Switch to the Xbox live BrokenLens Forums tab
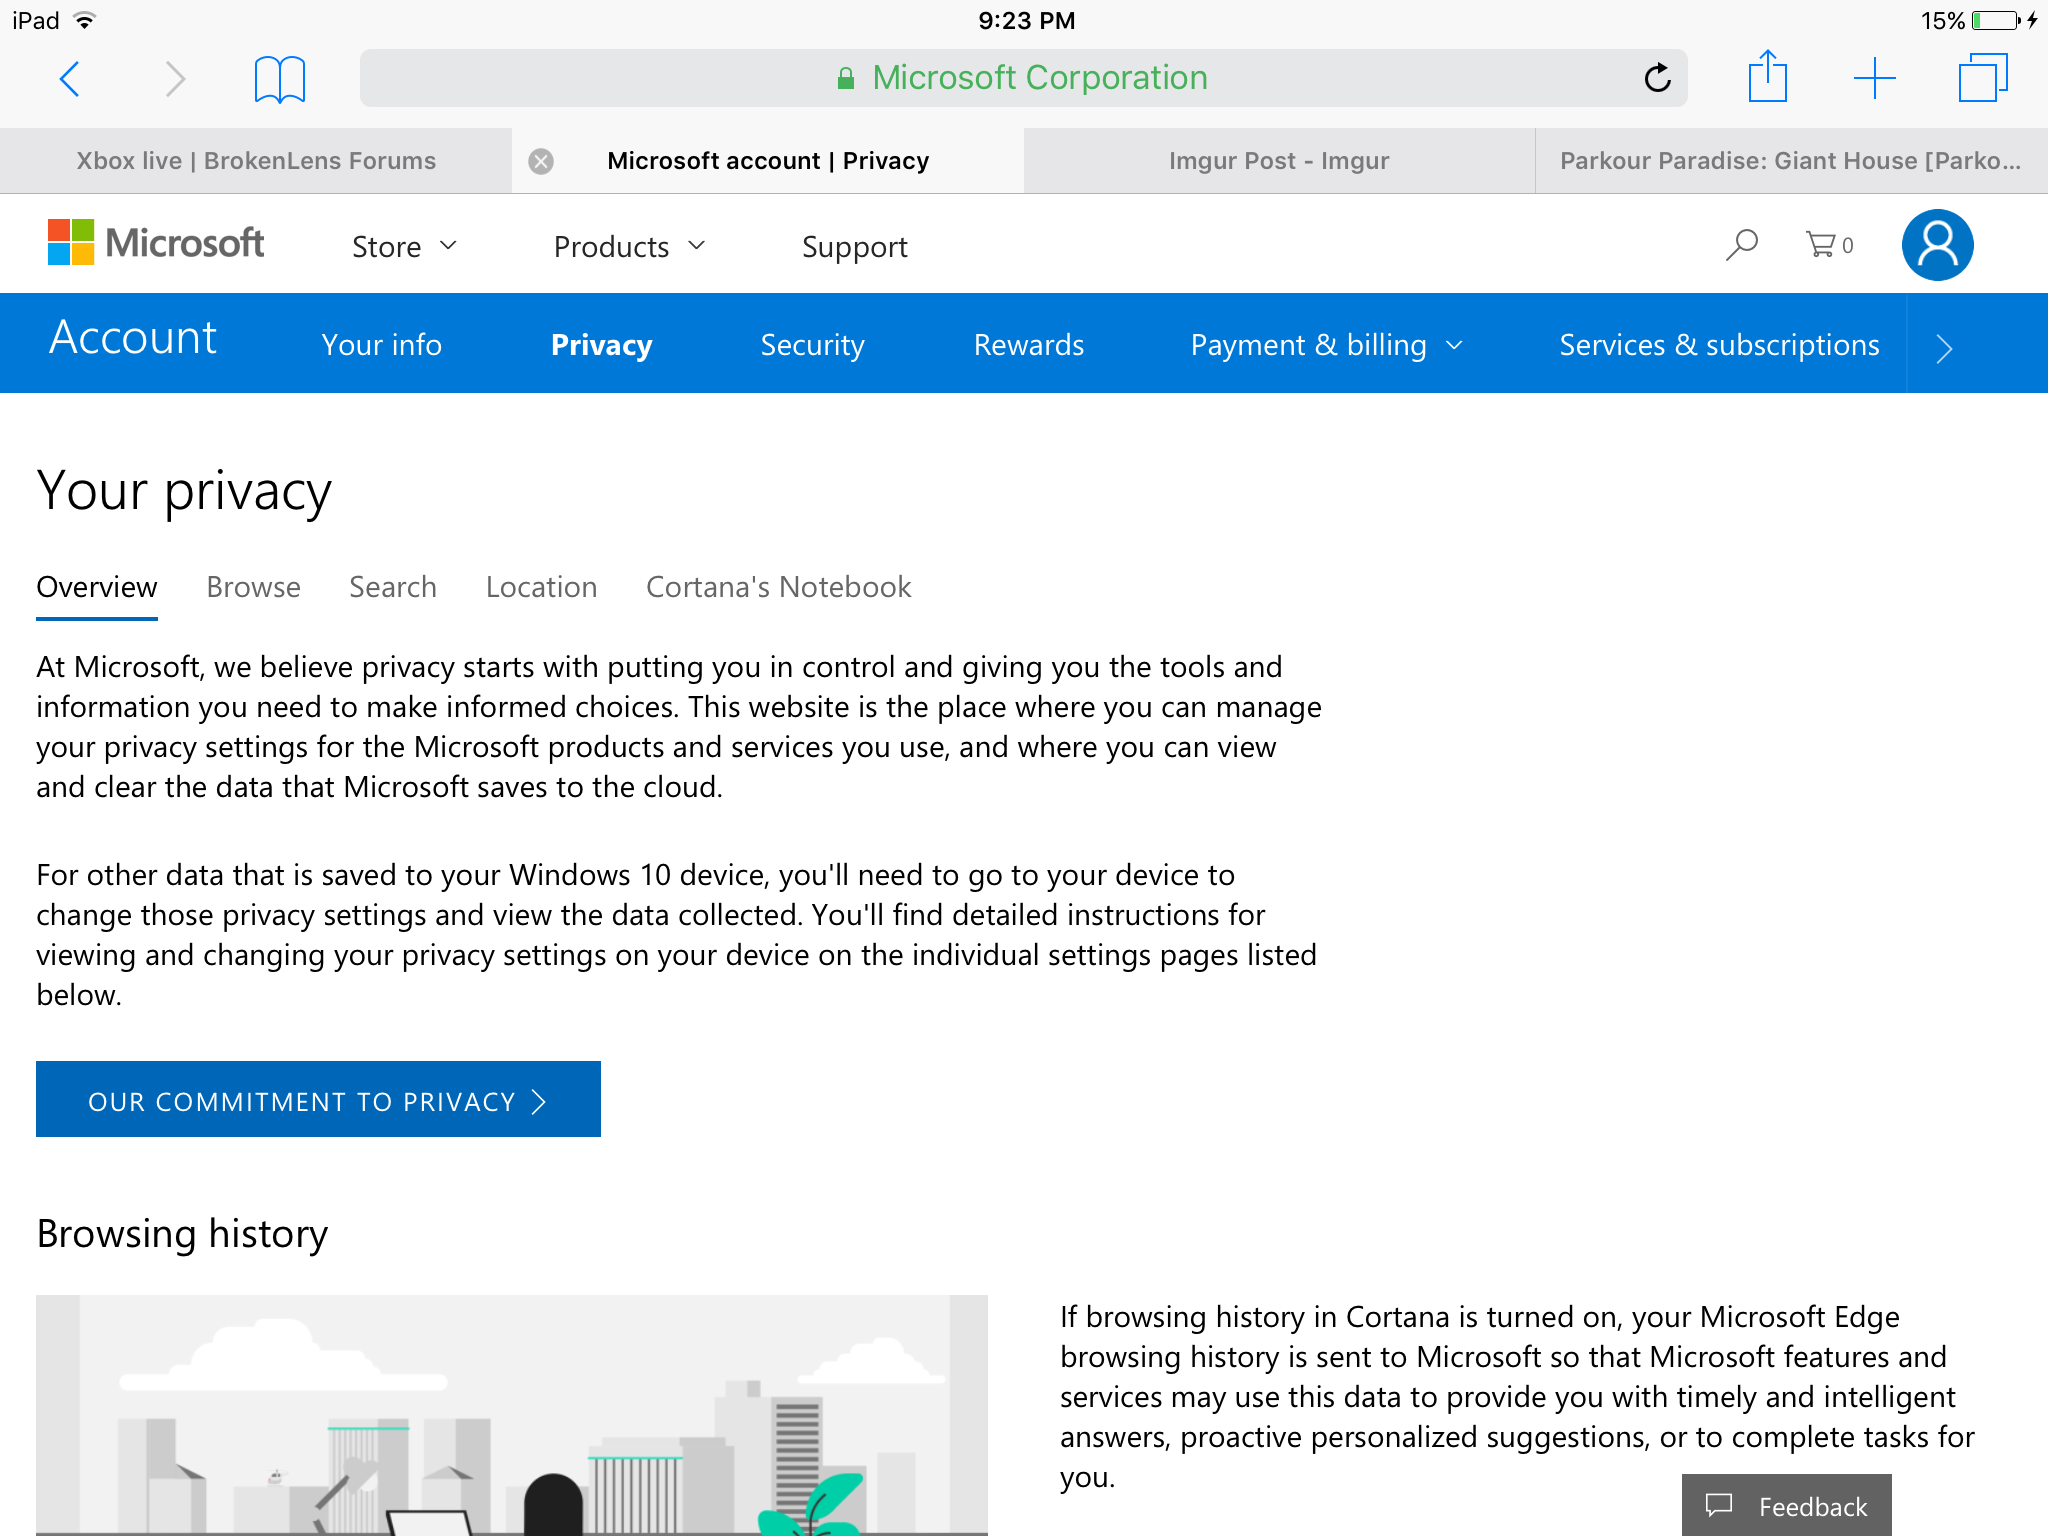2048x1536 pixels. click(256, 161)
